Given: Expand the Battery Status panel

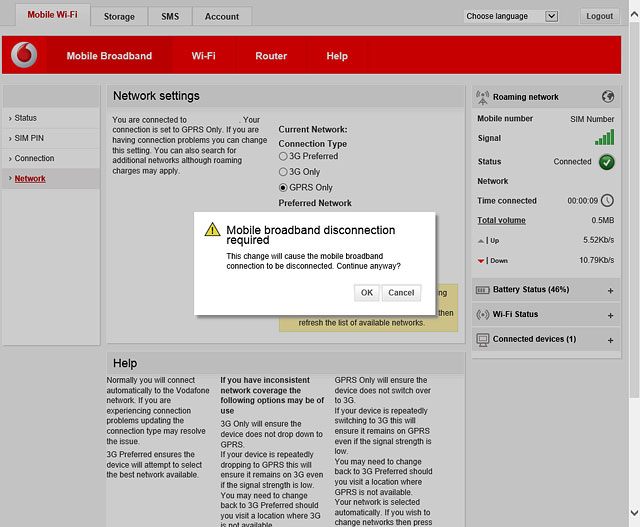Looking at the screenshot, I should point(610,291).
